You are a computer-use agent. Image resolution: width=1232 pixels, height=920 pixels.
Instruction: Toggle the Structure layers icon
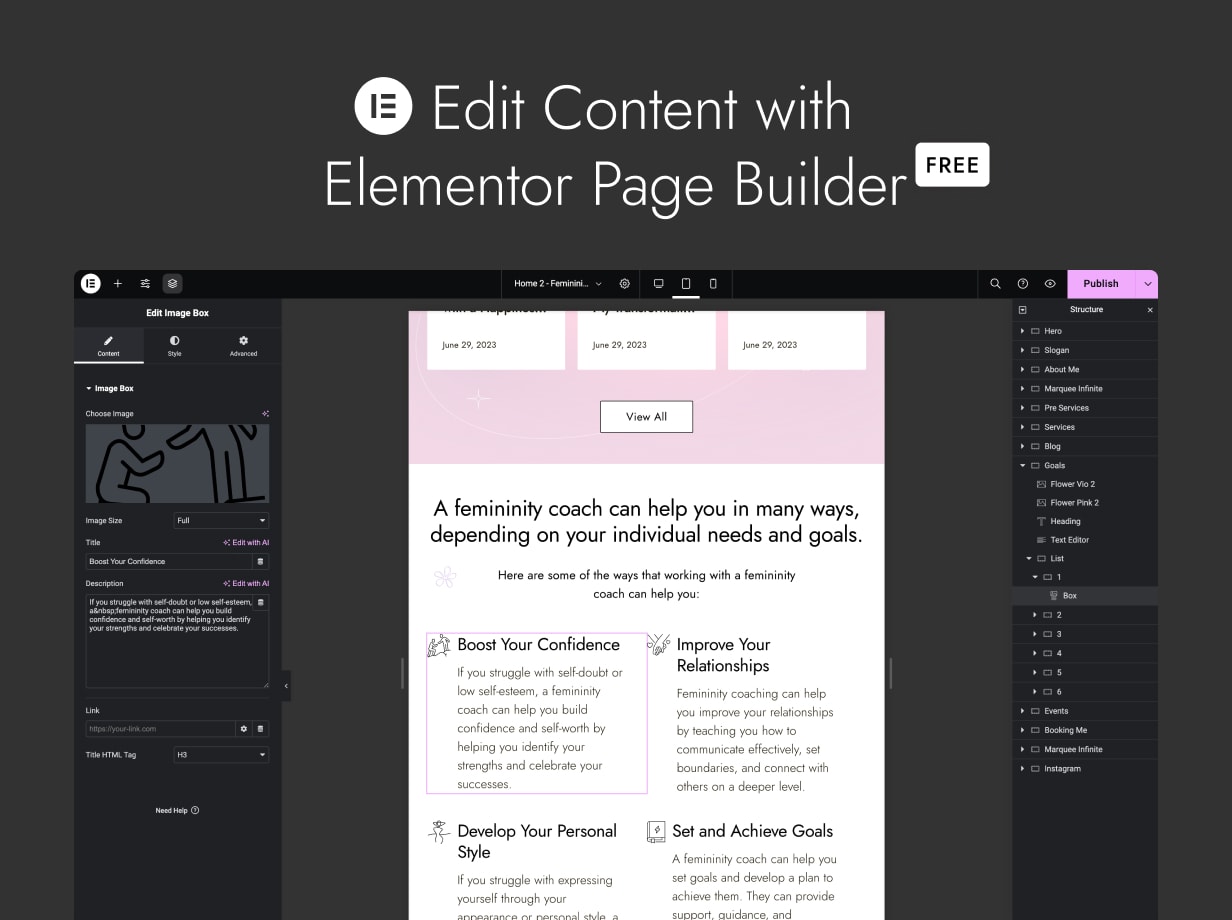pyautogui.click(x=172, y=283)
